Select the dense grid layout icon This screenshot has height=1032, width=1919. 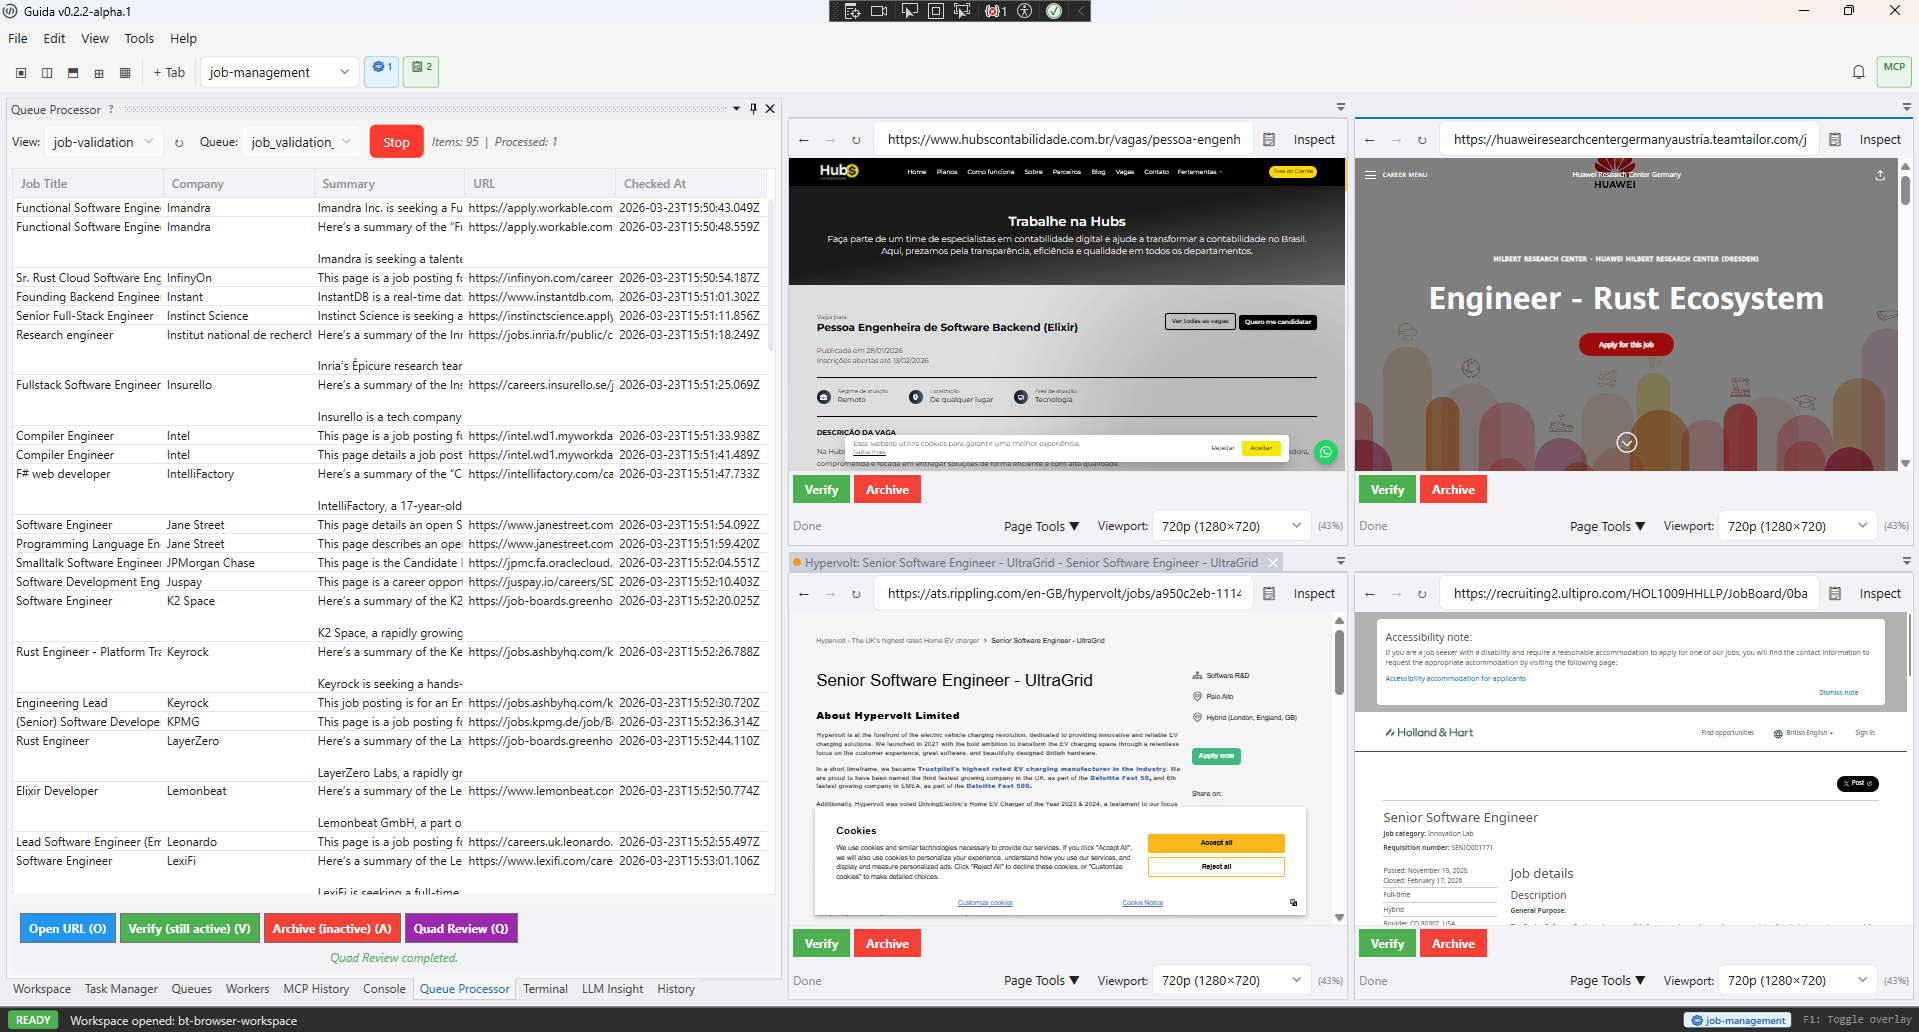click(125, 73)
